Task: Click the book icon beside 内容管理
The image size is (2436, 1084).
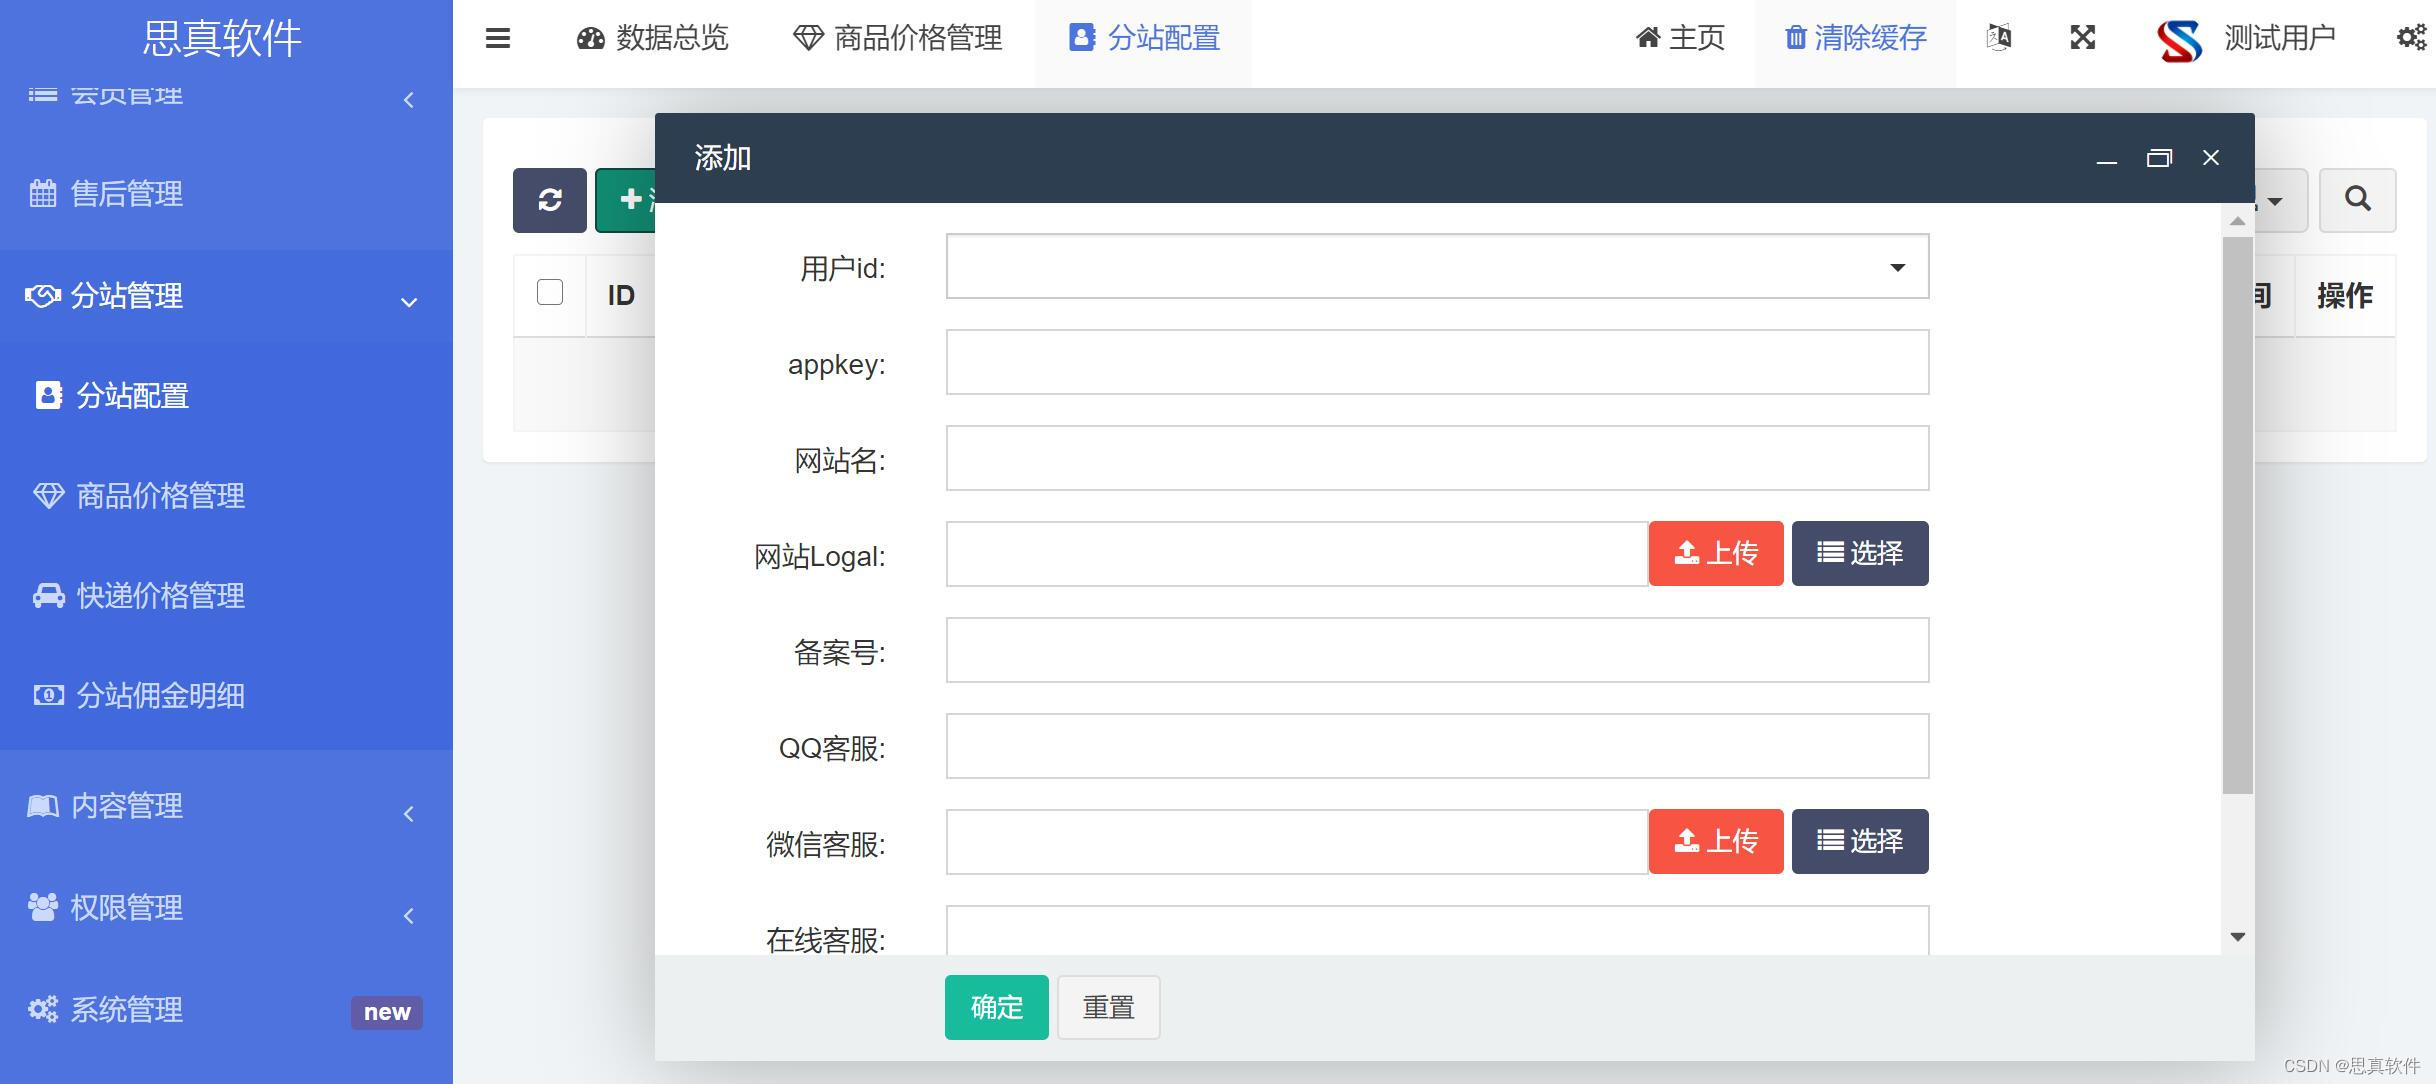Action: click(43, 805)
